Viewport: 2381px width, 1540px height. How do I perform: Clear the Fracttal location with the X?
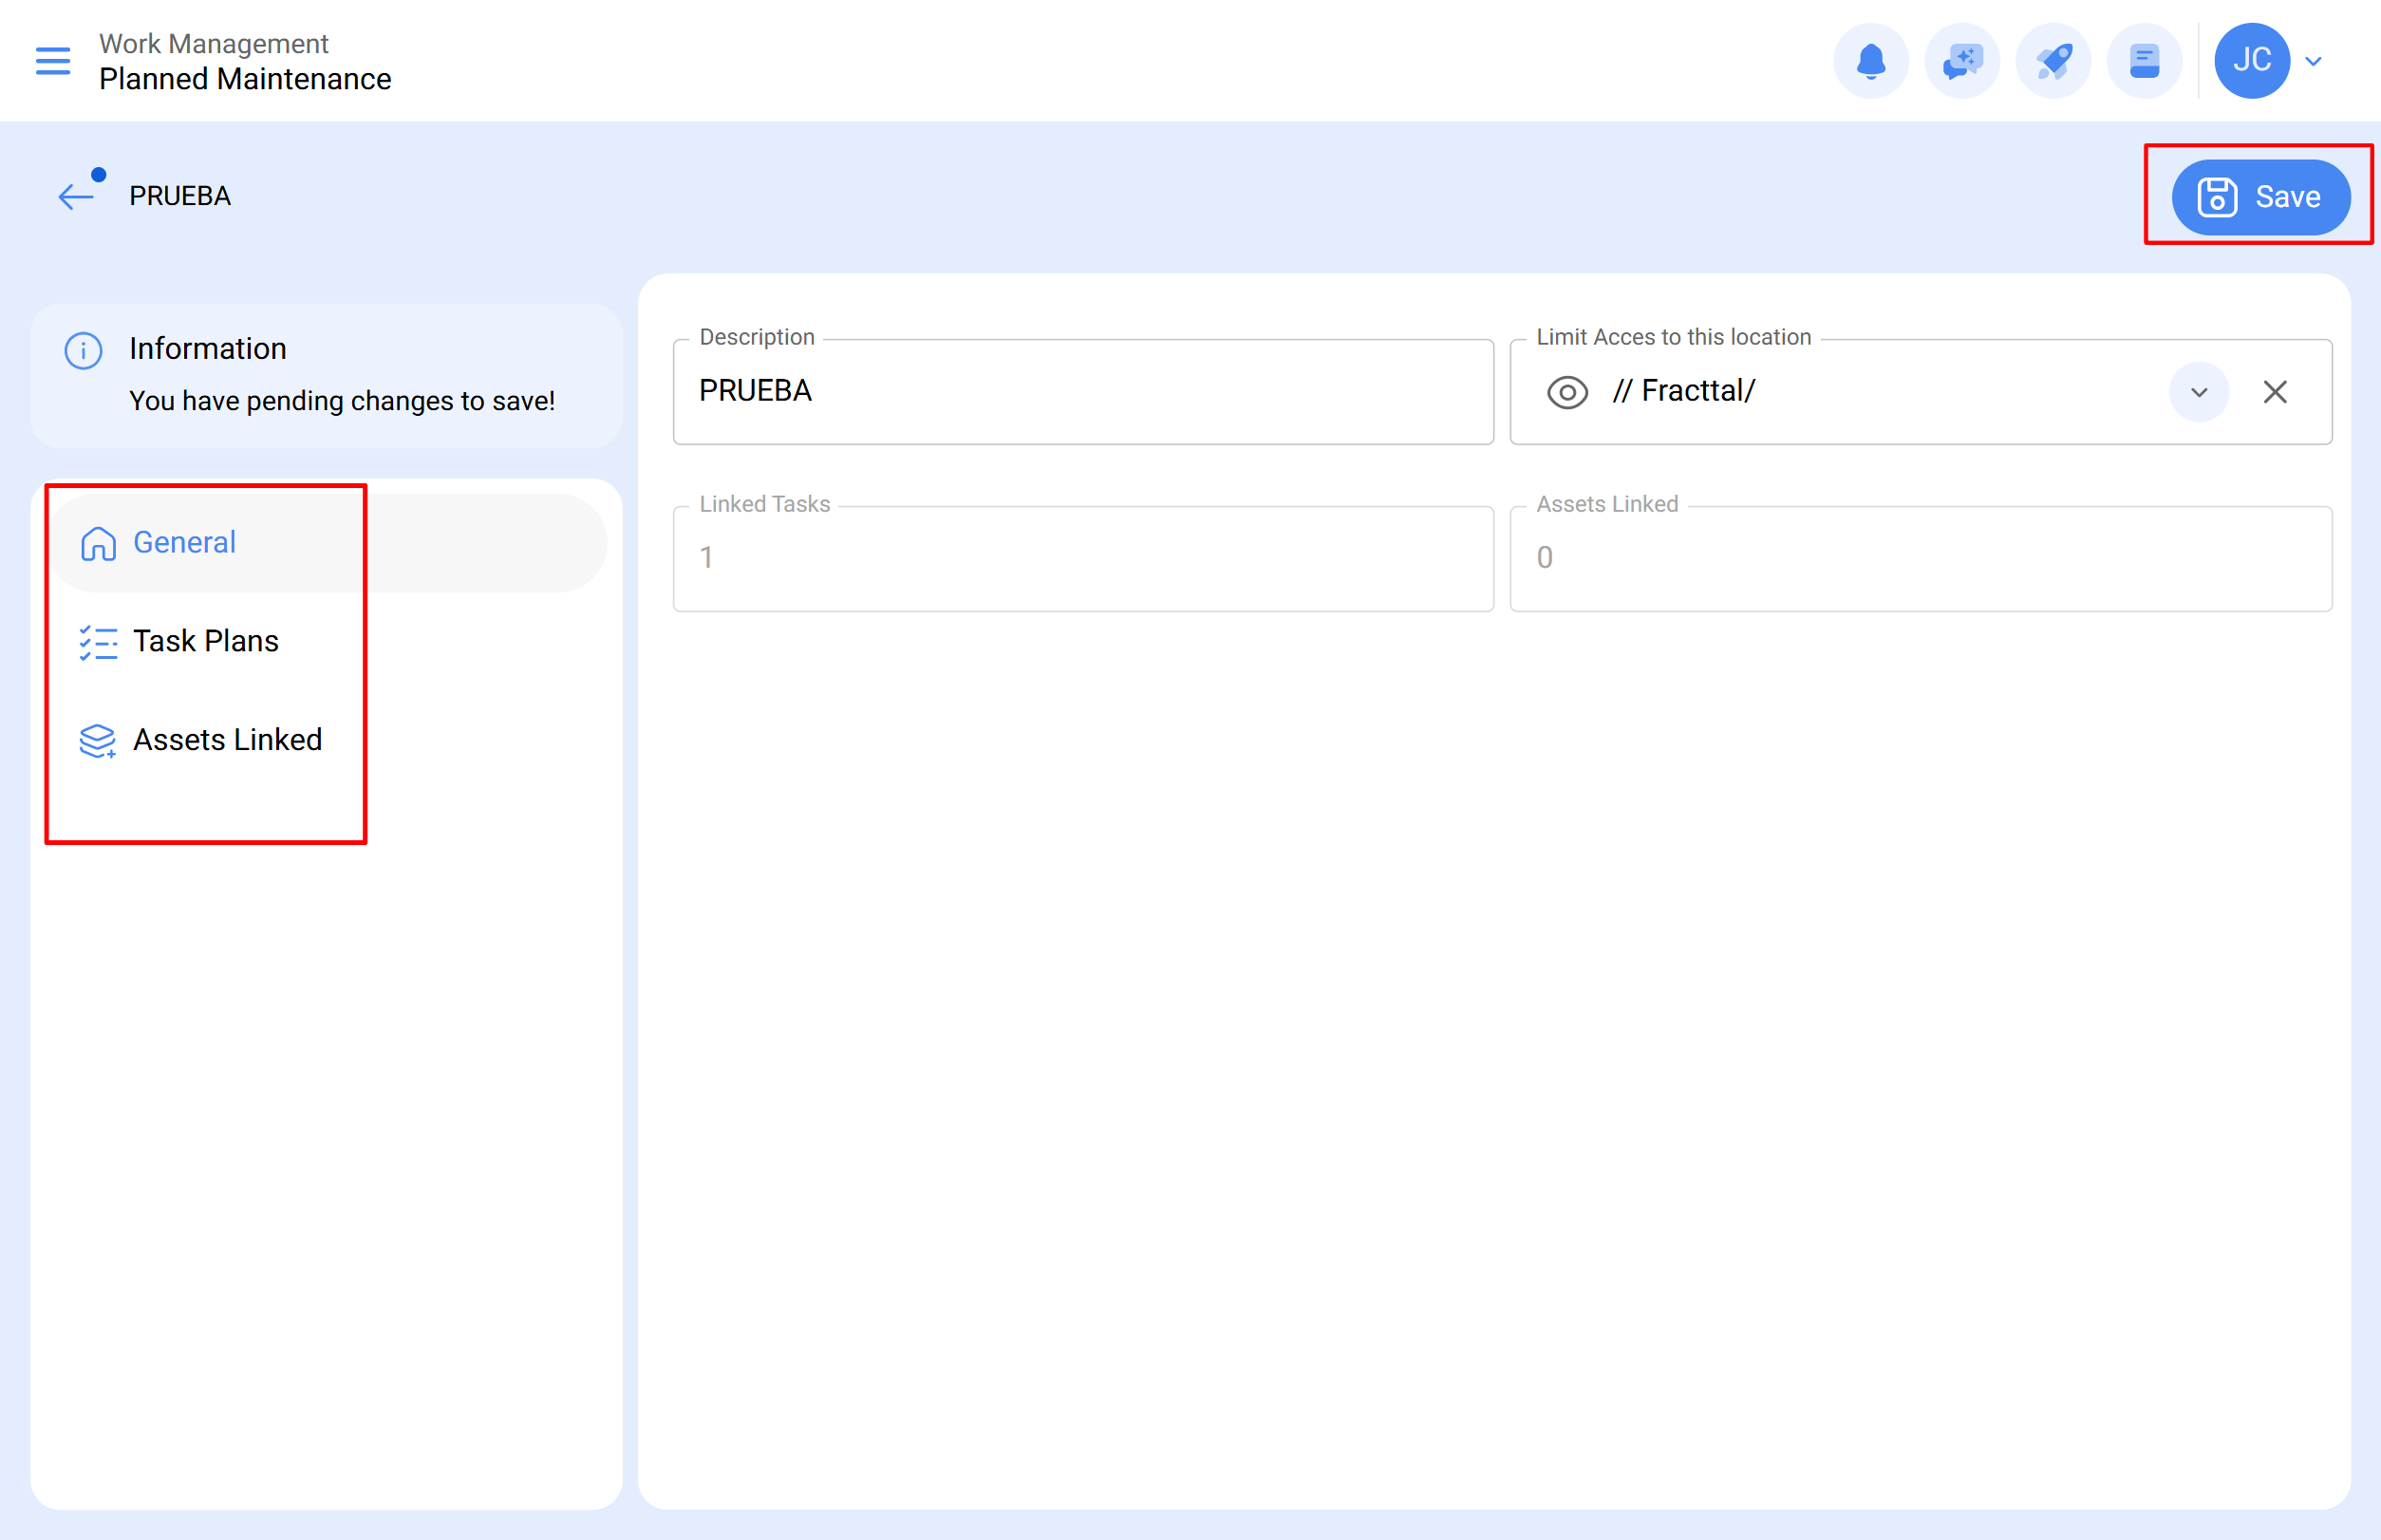[x=2276, y=392]
